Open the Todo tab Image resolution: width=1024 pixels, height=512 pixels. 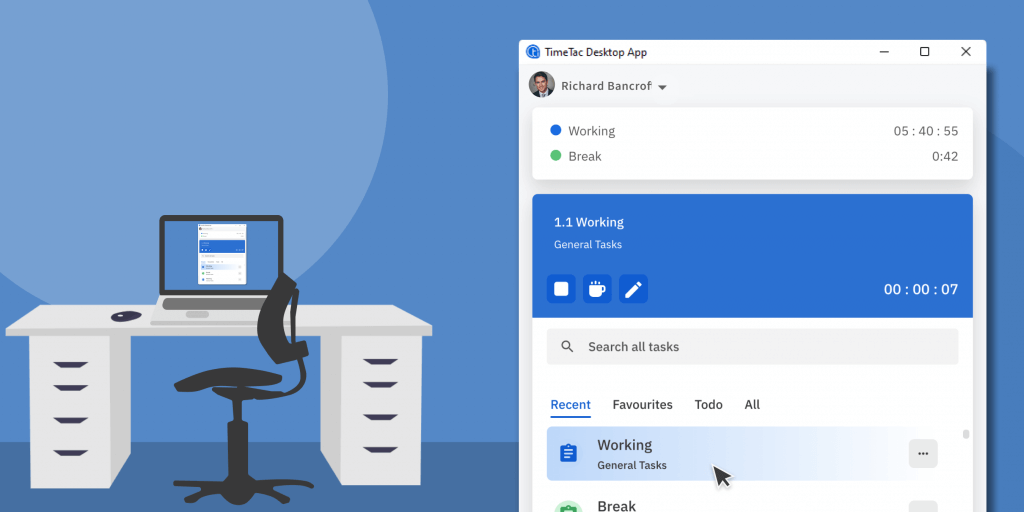pos(708,405)
